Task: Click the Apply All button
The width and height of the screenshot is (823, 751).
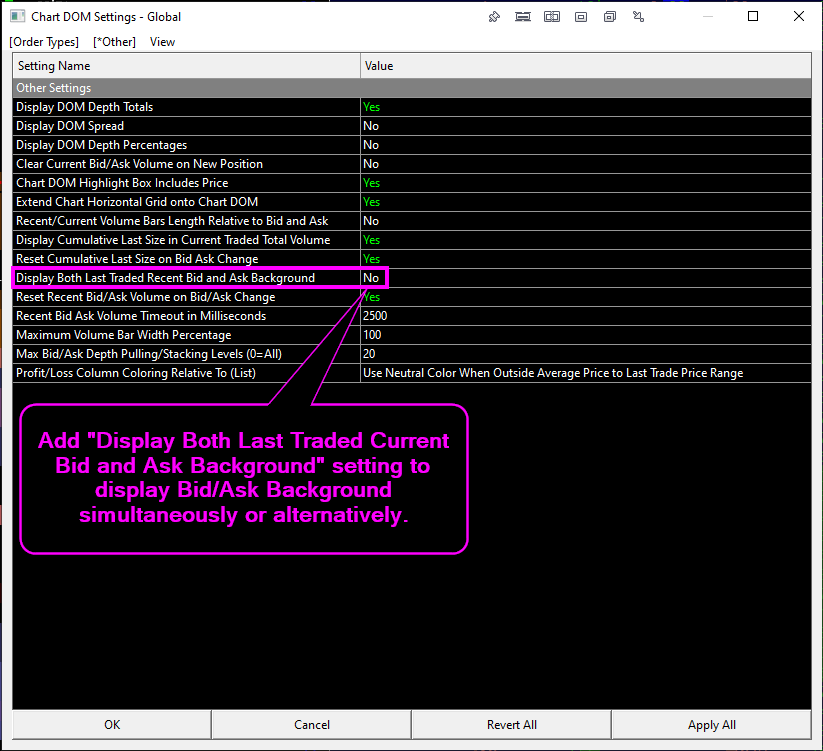Action: (x=712, y=725)
